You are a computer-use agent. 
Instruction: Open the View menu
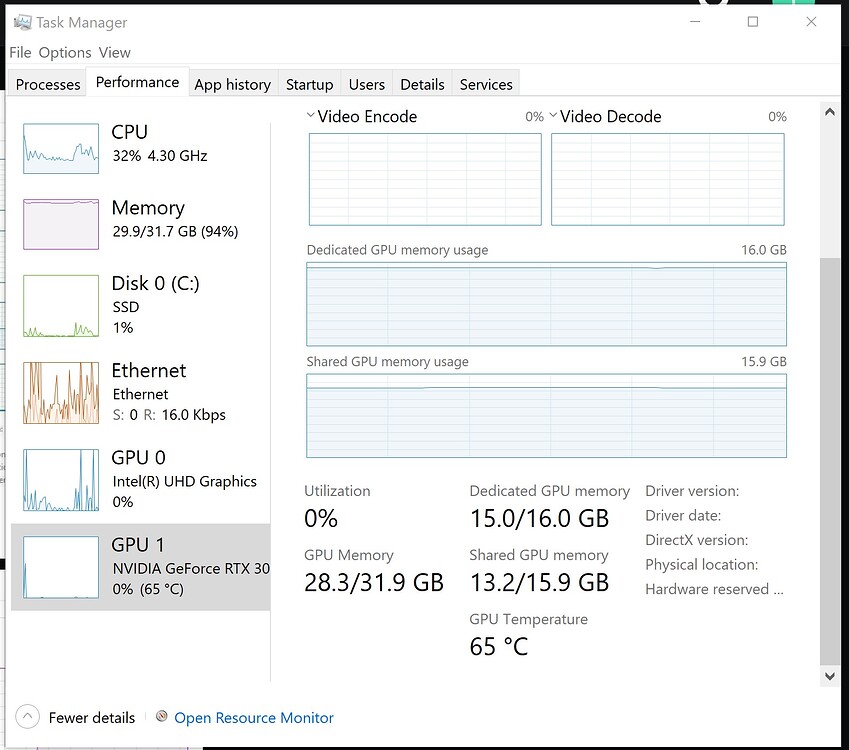[x=115, y=52]
